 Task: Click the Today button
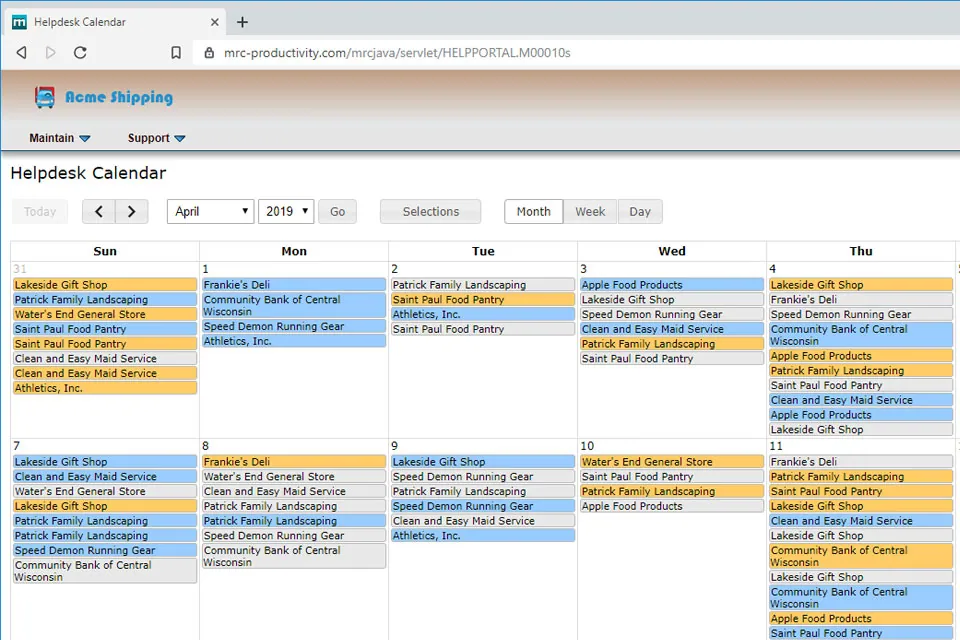tap(40, 212)
